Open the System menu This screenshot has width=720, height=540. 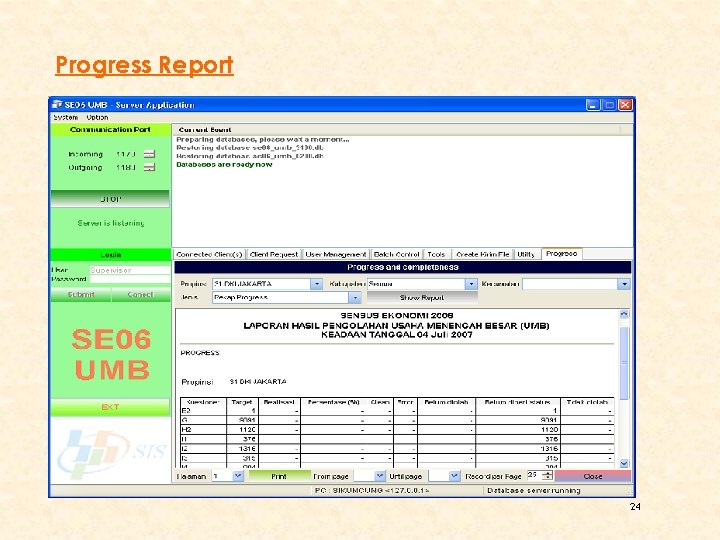point(65,117)
